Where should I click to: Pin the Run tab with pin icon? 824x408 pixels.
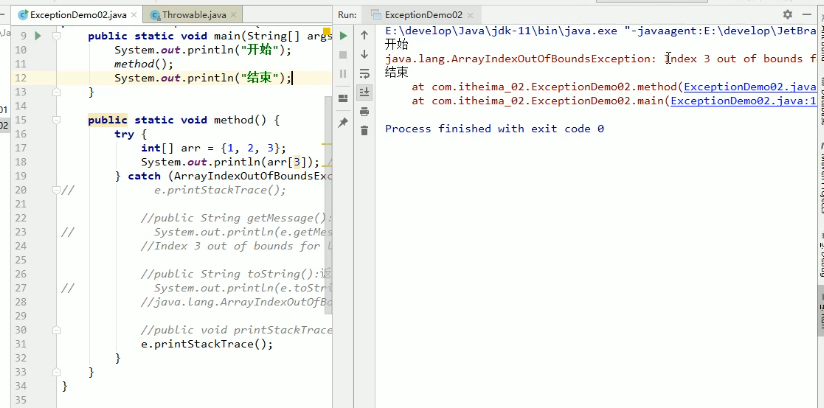pos(343,123)
